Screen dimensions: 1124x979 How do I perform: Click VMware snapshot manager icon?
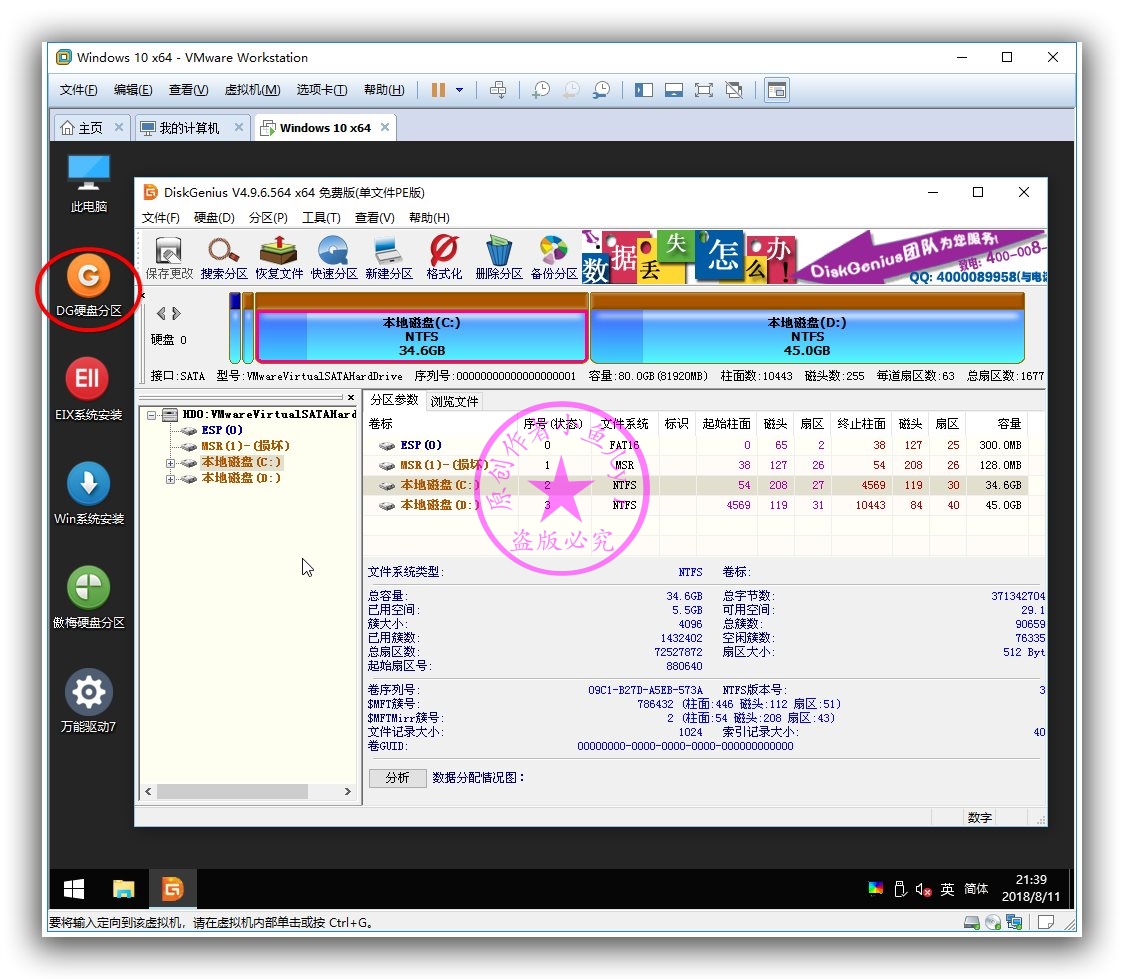(x=601, y=90)
